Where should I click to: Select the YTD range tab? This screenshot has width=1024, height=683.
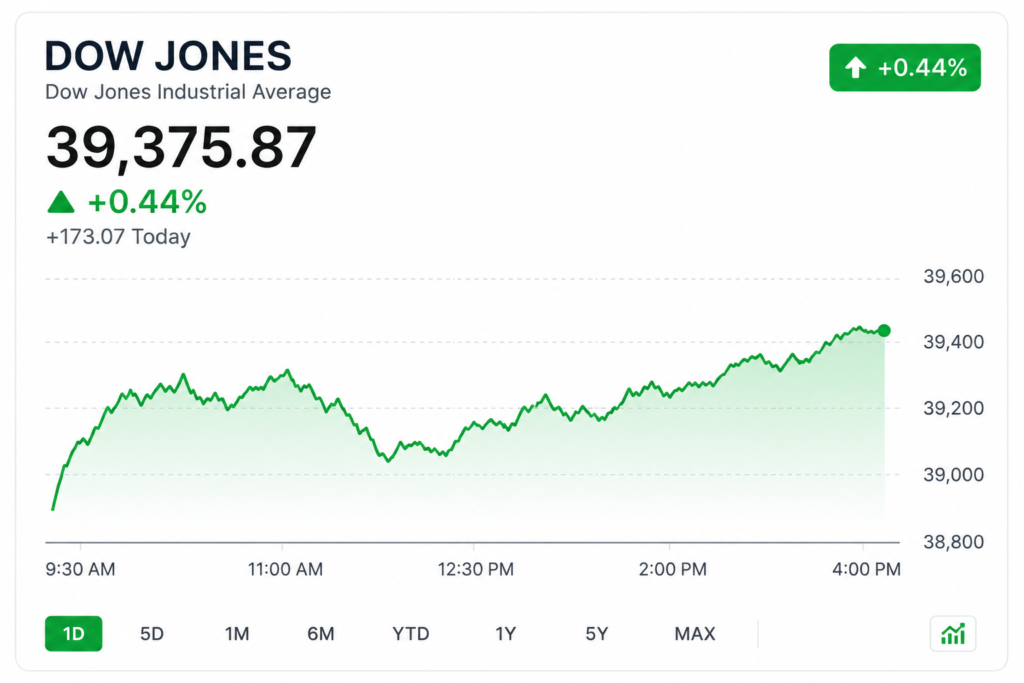pos(411,633)
